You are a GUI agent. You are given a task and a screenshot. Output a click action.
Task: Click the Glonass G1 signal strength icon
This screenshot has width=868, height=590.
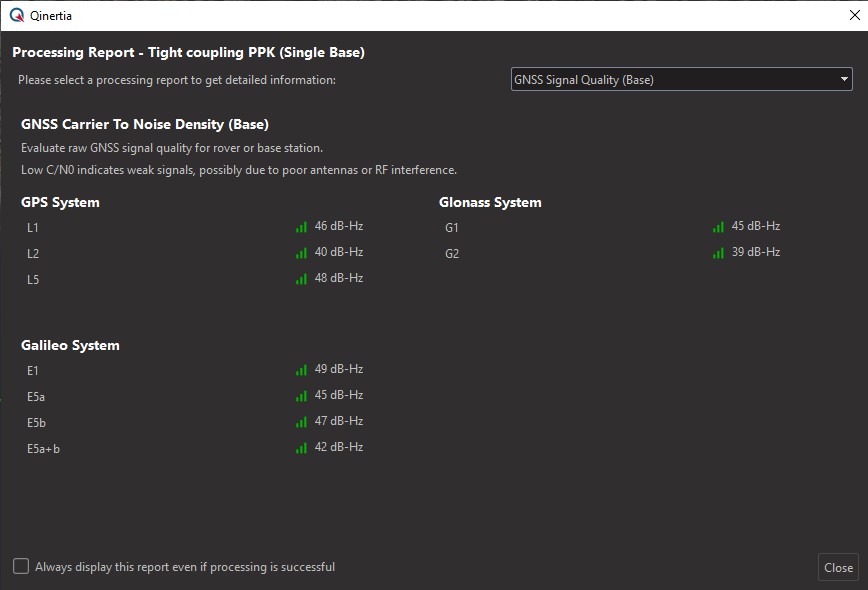pyautogui.click(x=718, y=227)
